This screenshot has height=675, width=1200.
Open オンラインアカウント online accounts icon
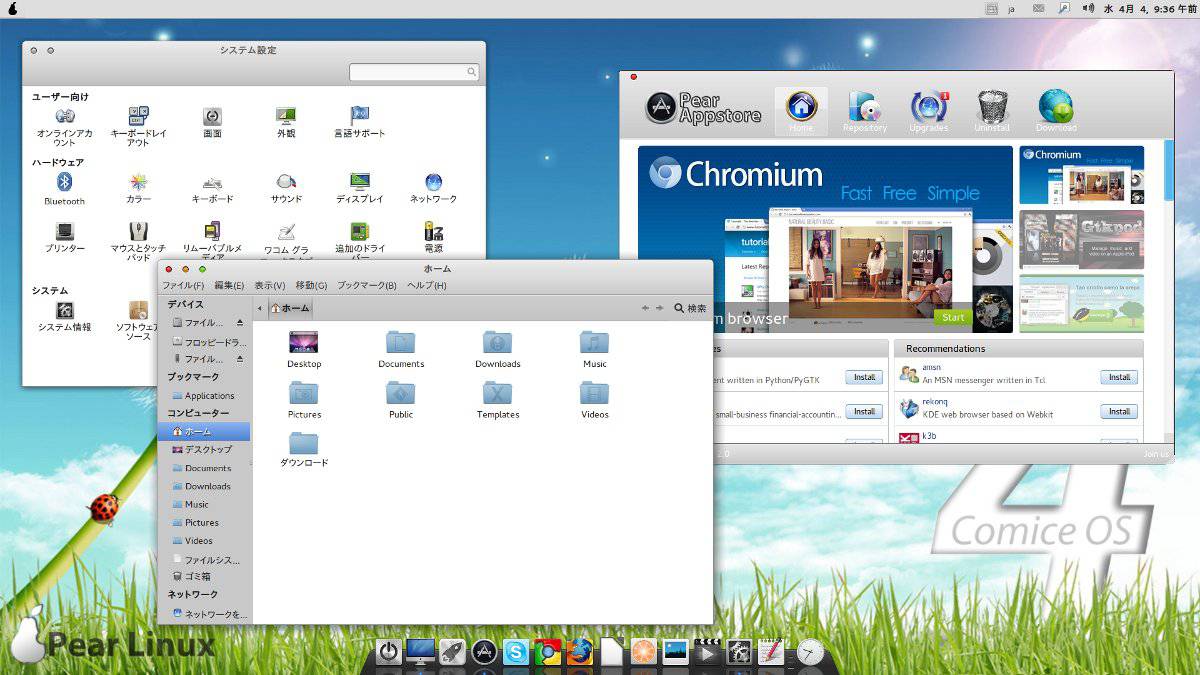(65, 126)
